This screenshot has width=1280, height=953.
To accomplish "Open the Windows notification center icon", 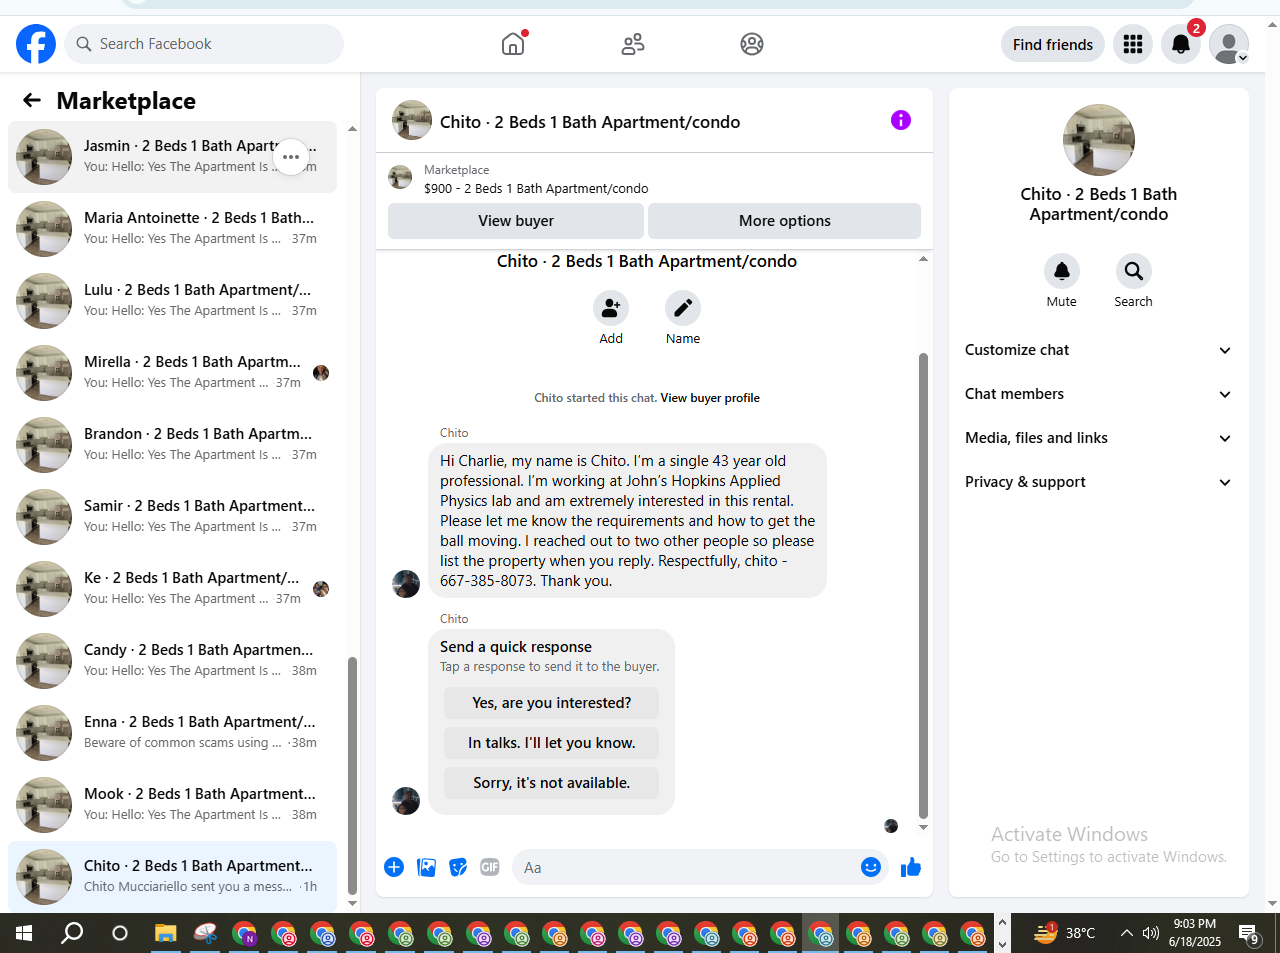I will (x=1249, y=934).
